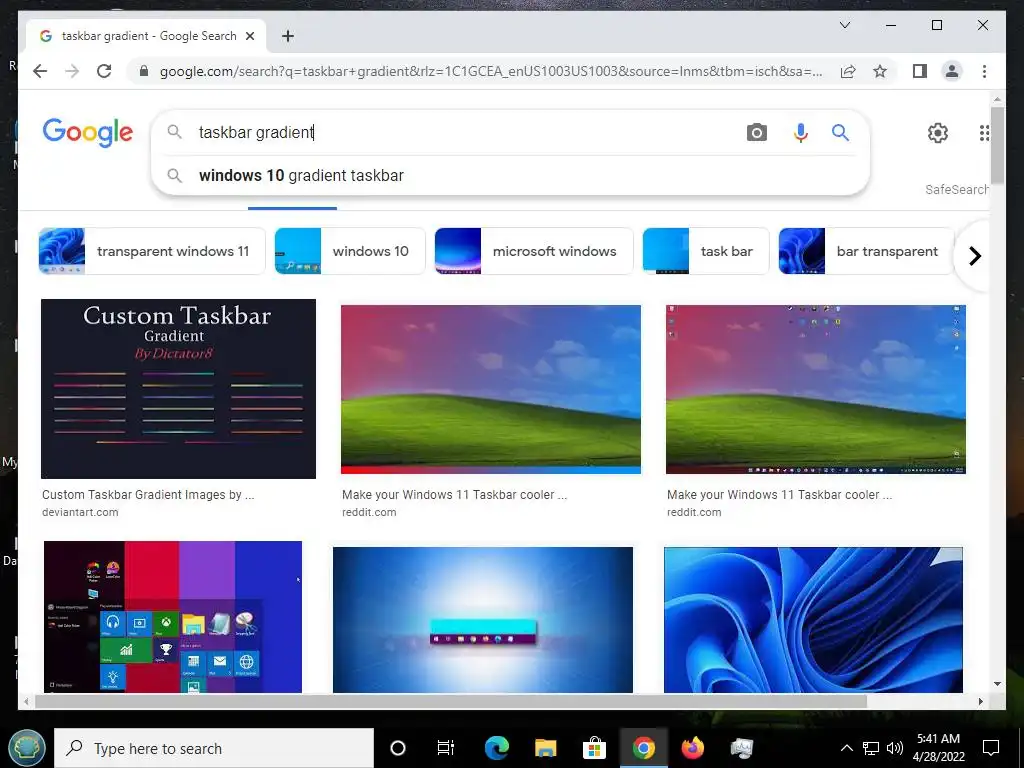Image resolution: width=1024 pixels, height=768 pixels.
Task: Visit the deviantart.com source link
Action: (x=80, y=512)
